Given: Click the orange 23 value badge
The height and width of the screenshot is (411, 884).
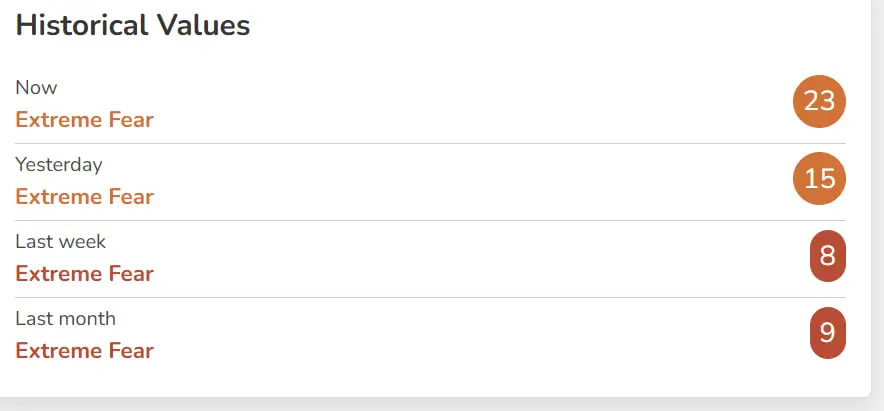Looking at the screenshot, I should 819,101.
